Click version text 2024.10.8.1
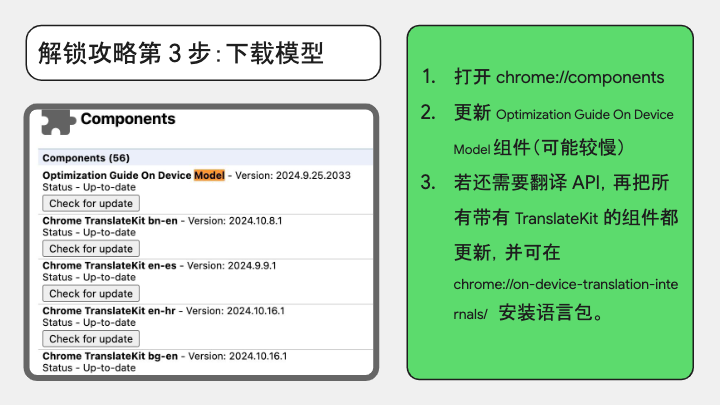Image resolution: width=720 pixels, height=405 pixels. (255, 221)
